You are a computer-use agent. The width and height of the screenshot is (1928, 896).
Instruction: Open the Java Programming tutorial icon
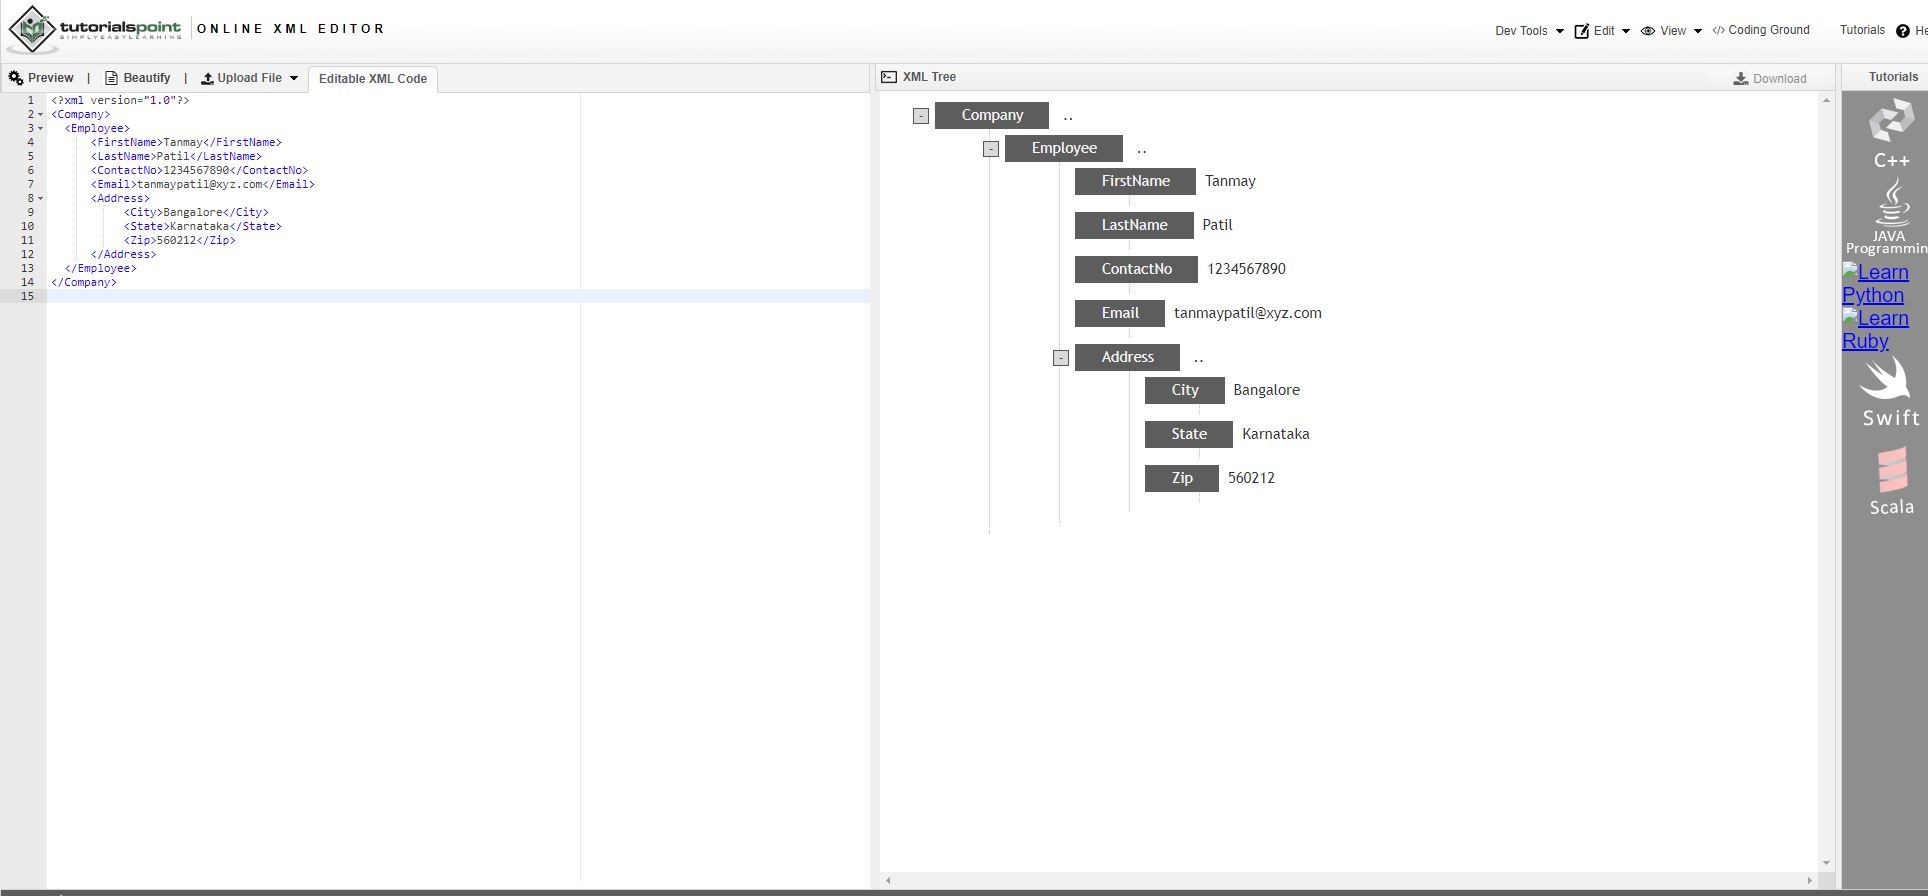coord(1889,216)
